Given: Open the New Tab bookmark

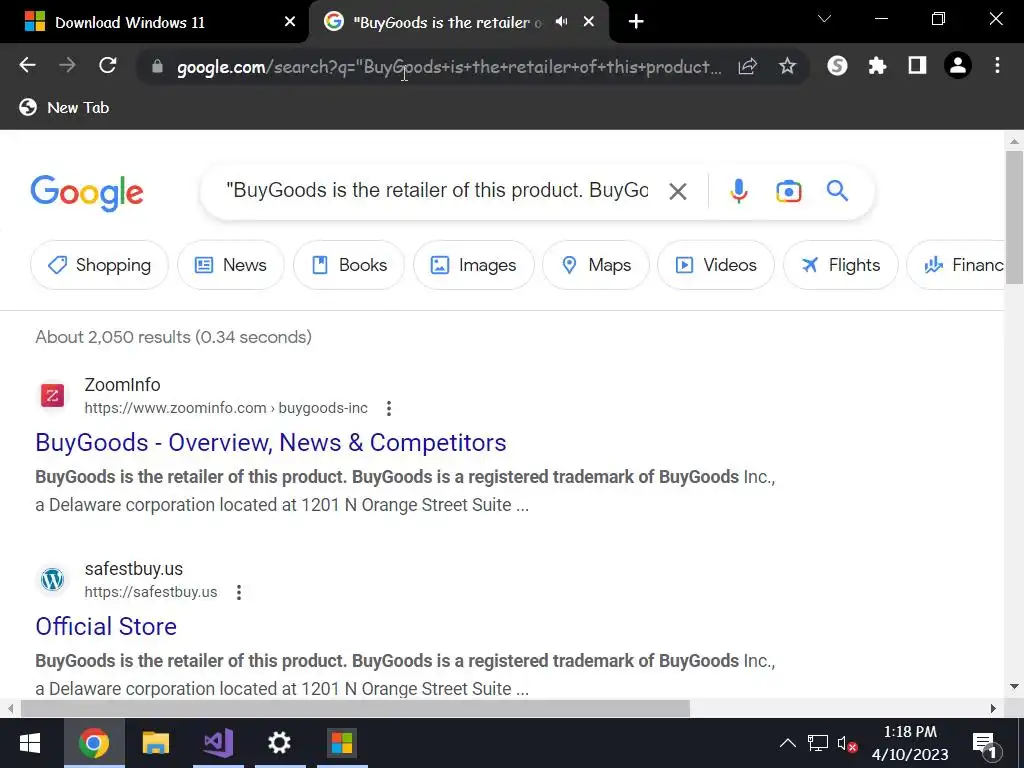Looking at the screenshot, I should pyautogui.click(x=64, y=107).
